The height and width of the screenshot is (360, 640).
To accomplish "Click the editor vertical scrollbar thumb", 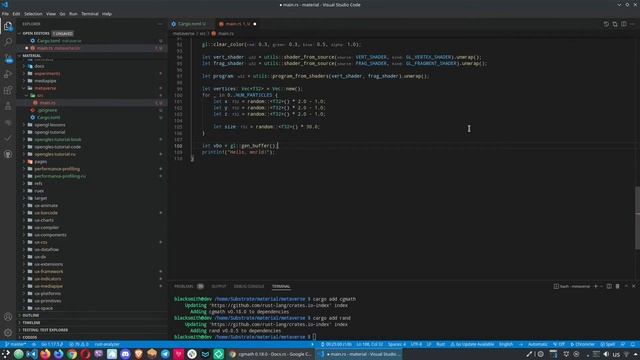I will point(637,218).
